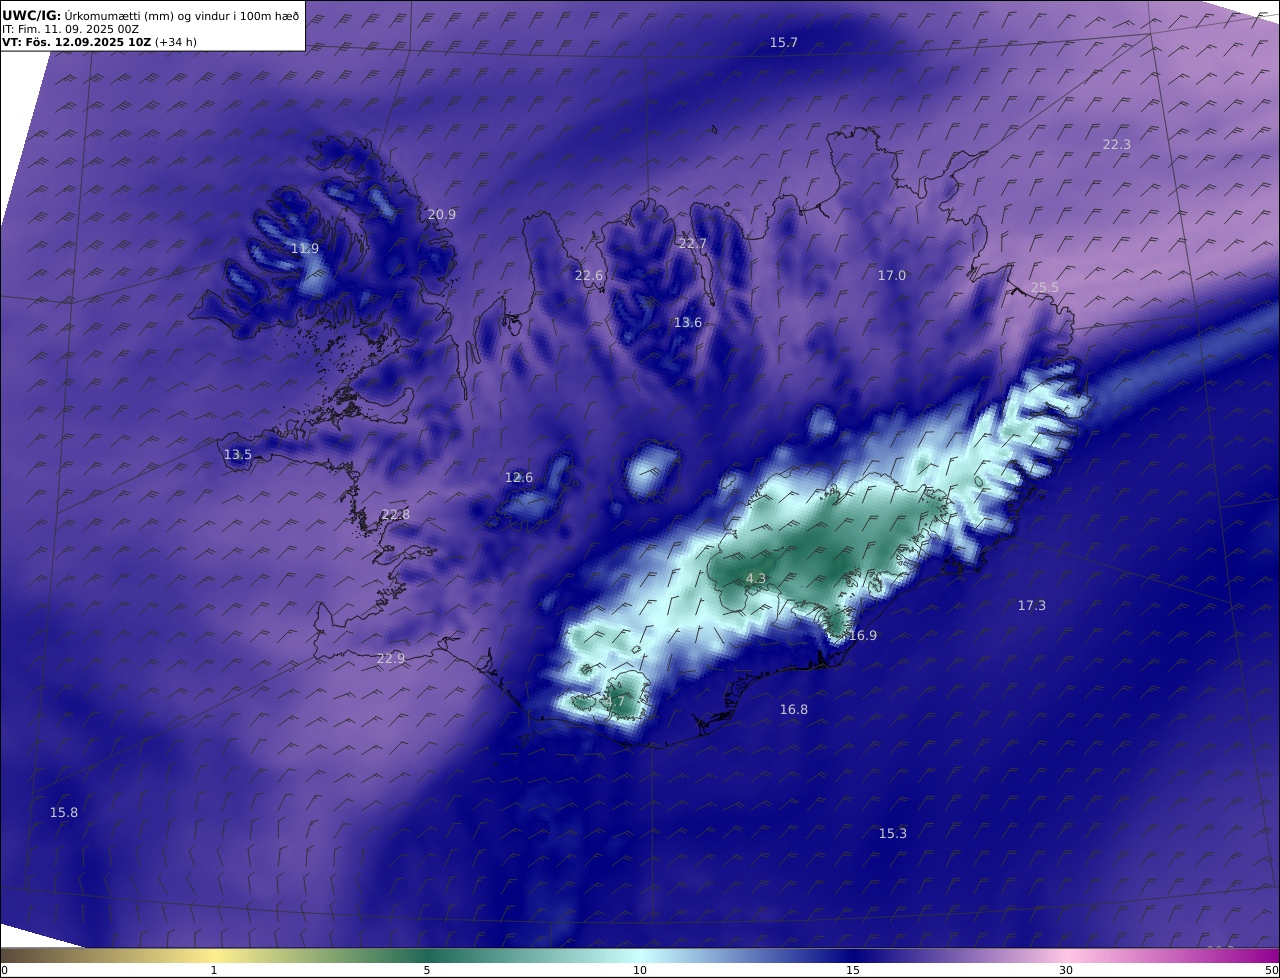Click the 15.3 value label

pos(892,833)
